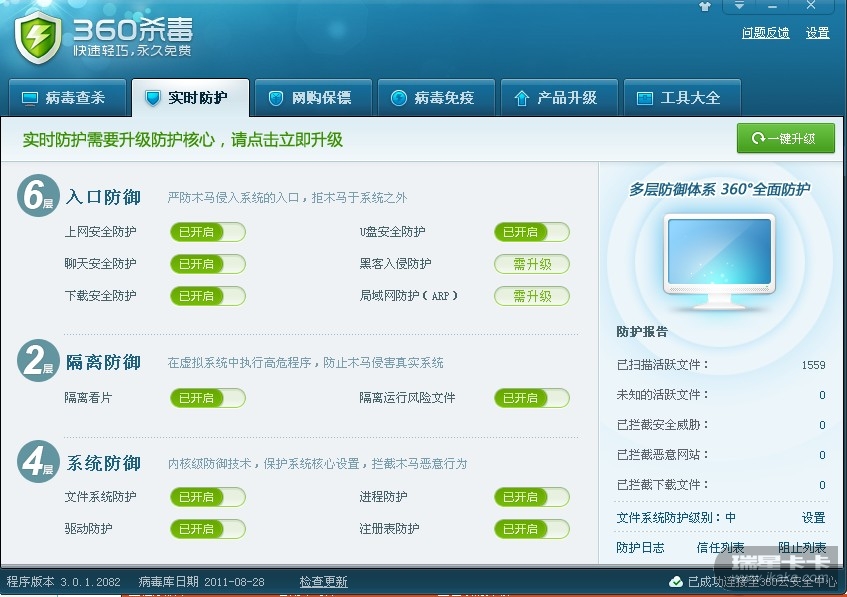The image size is (847, 597).
Task: Toggle U盘安全防护 switch
Action: (532, 232)
